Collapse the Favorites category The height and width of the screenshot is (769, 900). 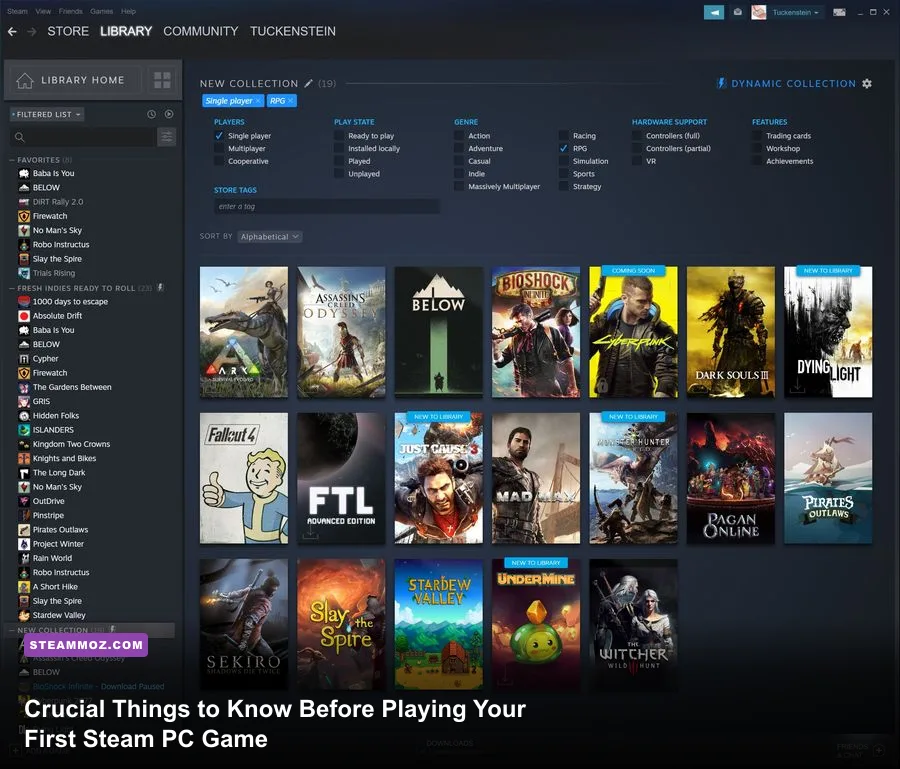tap(11, 160)
